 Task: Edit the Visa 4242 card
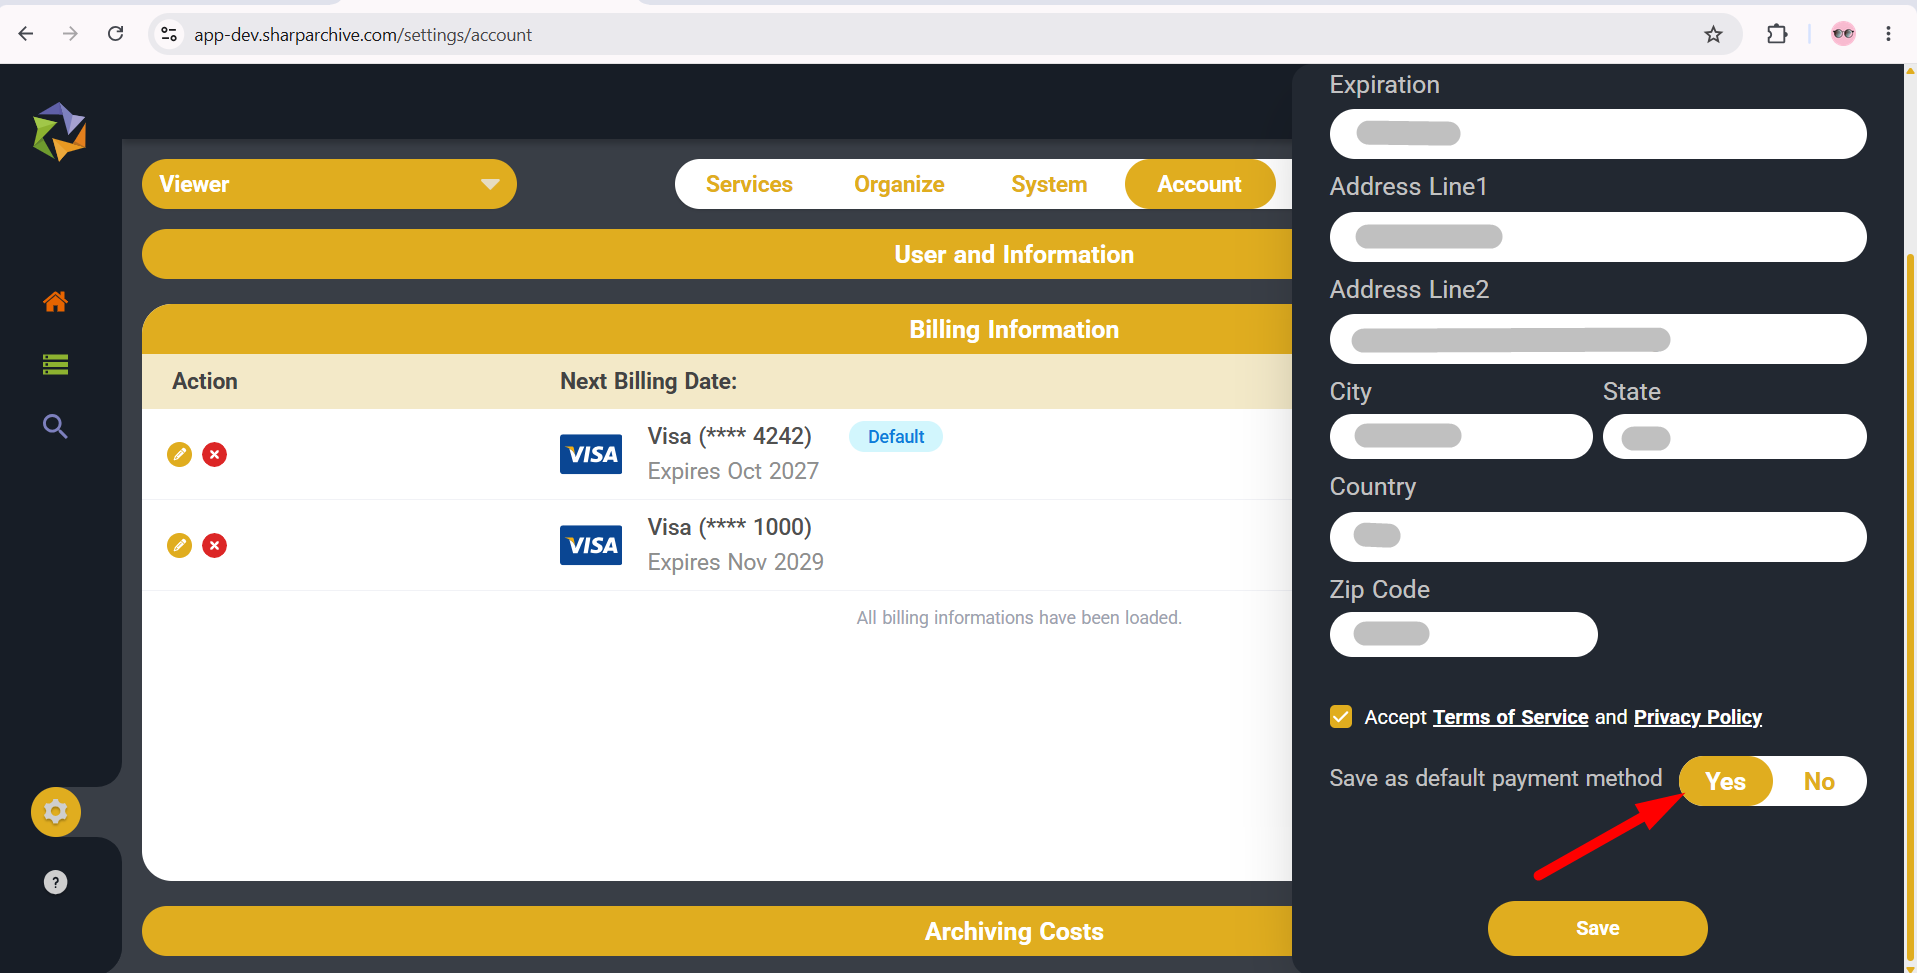click(x=179, y=454)
